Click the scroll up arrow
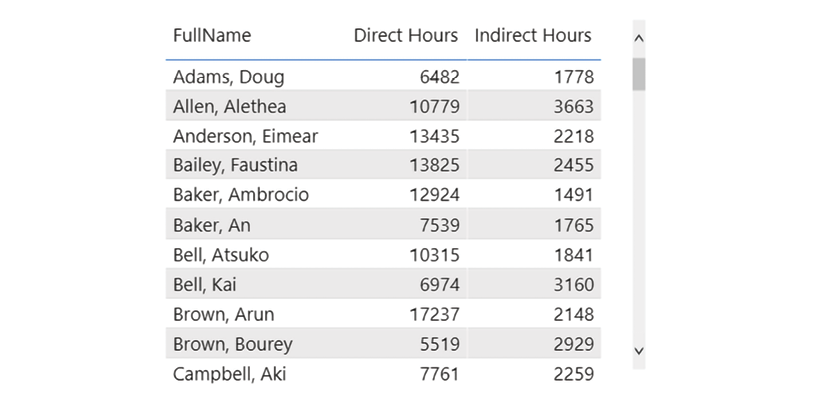The height and width of the screenshot is (400, 825). (x=639, y=38)
